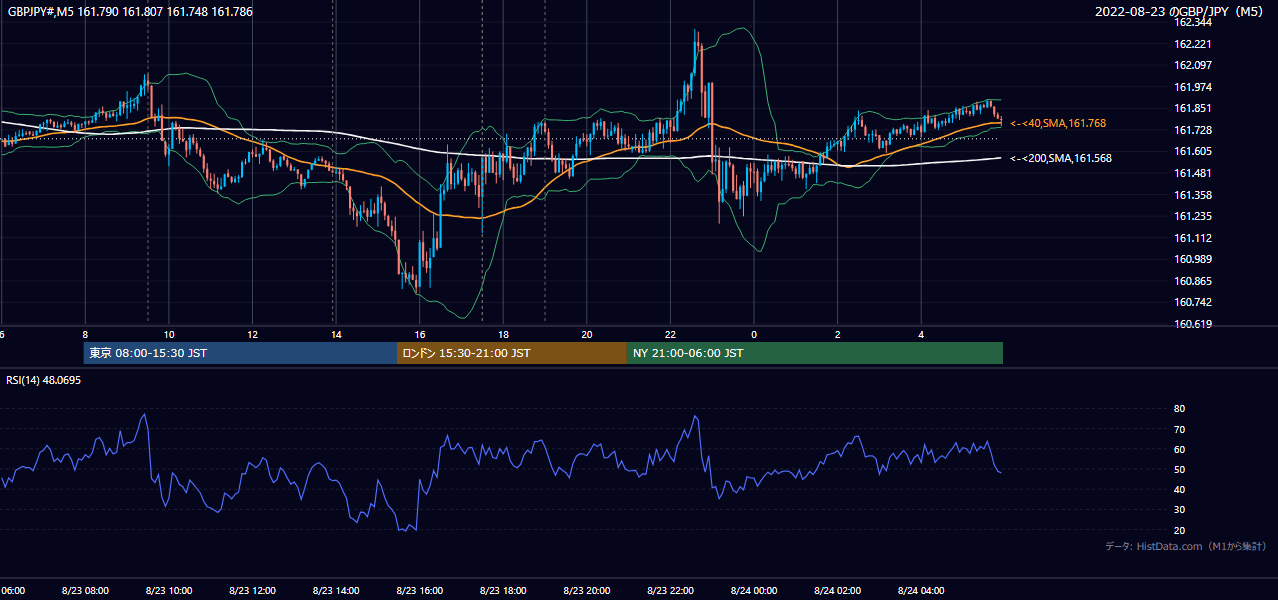
Task: Click the 8/23 16:00 time label
Action: pyautogui.click(x=420, y=591)
